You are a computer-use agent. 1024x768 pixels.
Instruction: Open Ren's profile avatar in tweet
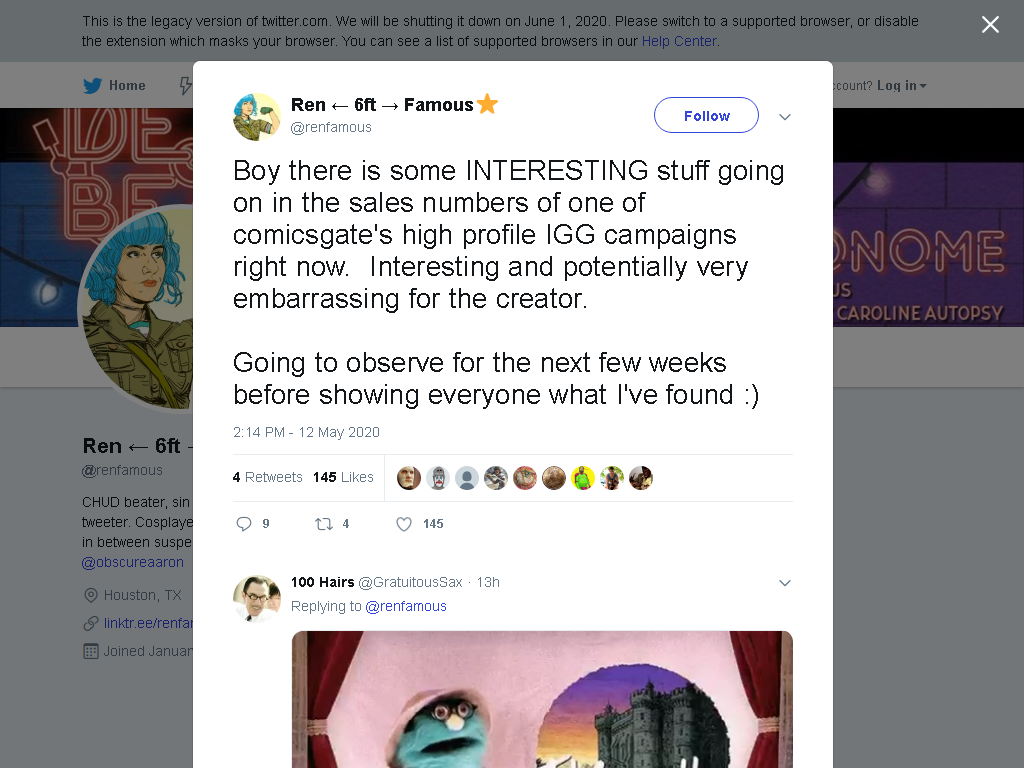click(257, 117)
